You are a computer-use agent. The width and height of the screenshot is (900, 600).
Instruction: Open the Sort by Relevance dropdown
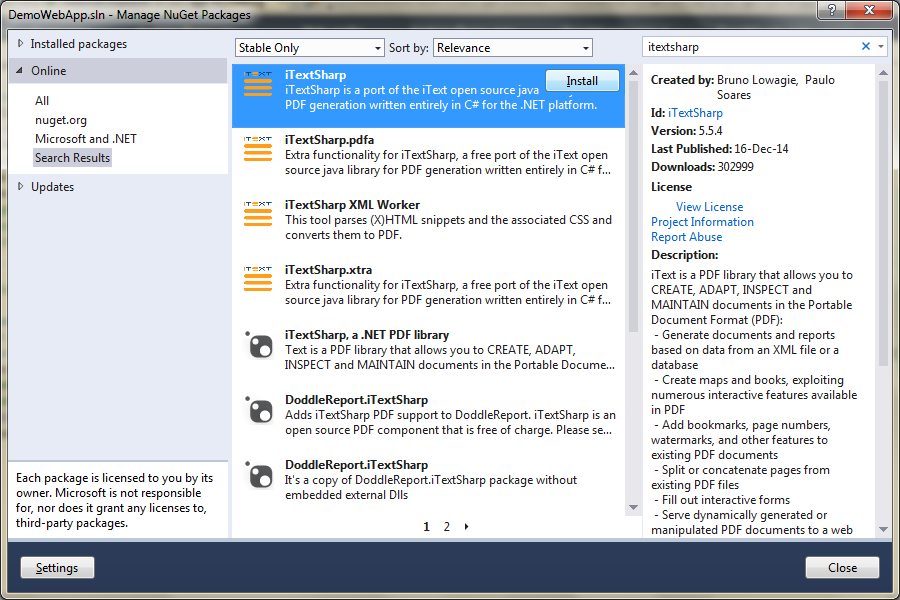pyautogui.click(x=513, y=48)
